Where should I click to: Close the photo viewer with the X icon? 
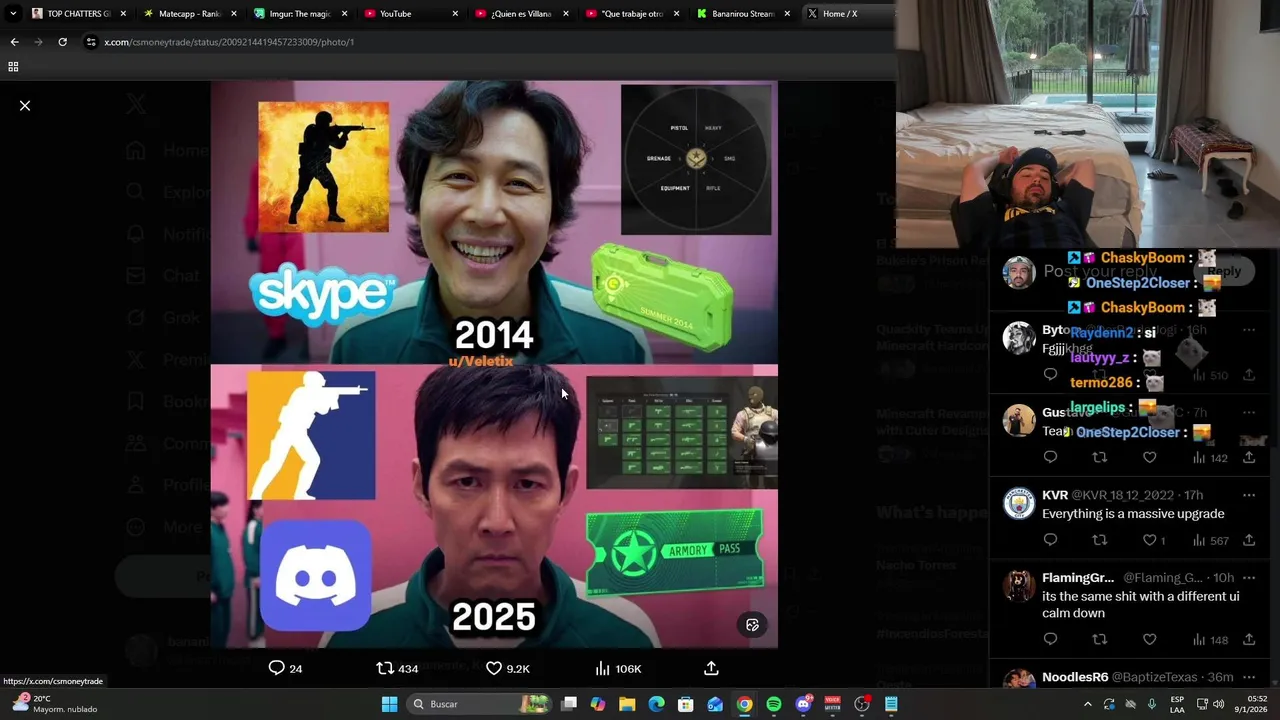coord(25,105)
